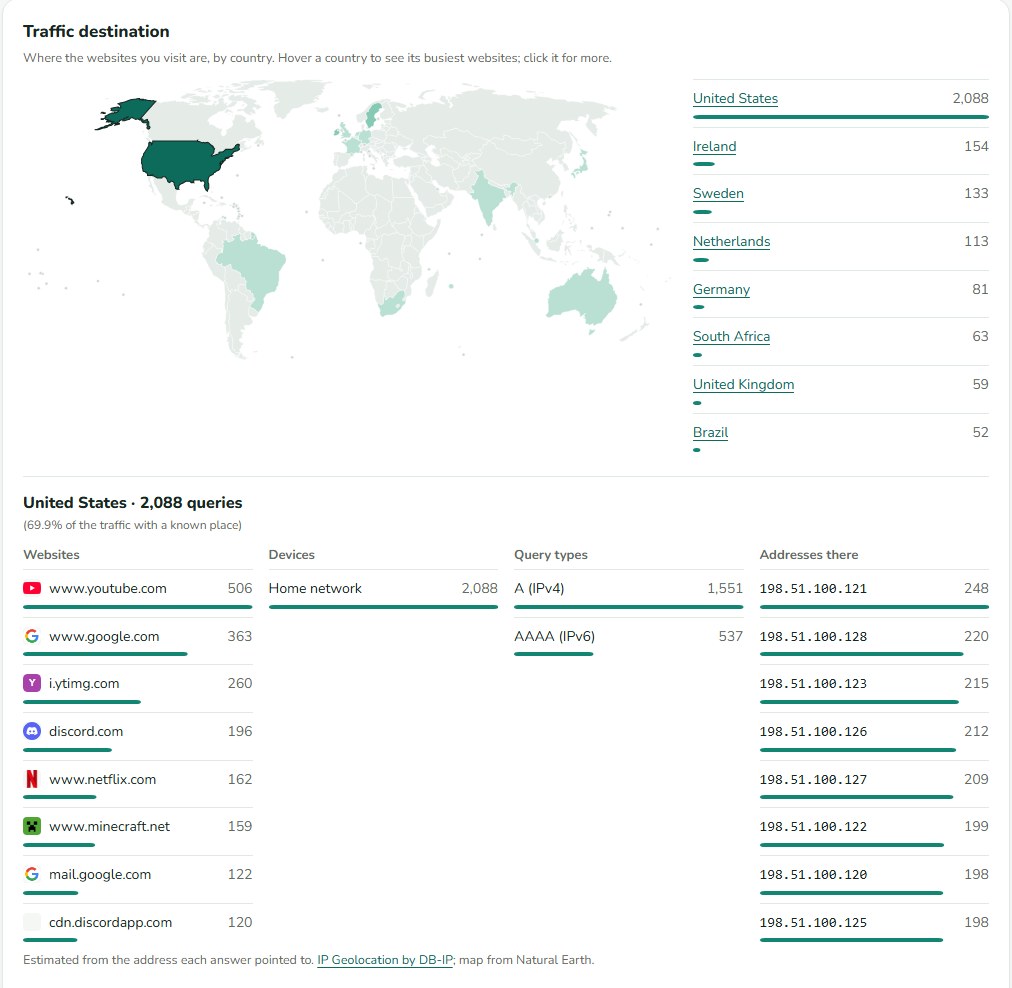Click Australia on the world map

pos(581,299)
